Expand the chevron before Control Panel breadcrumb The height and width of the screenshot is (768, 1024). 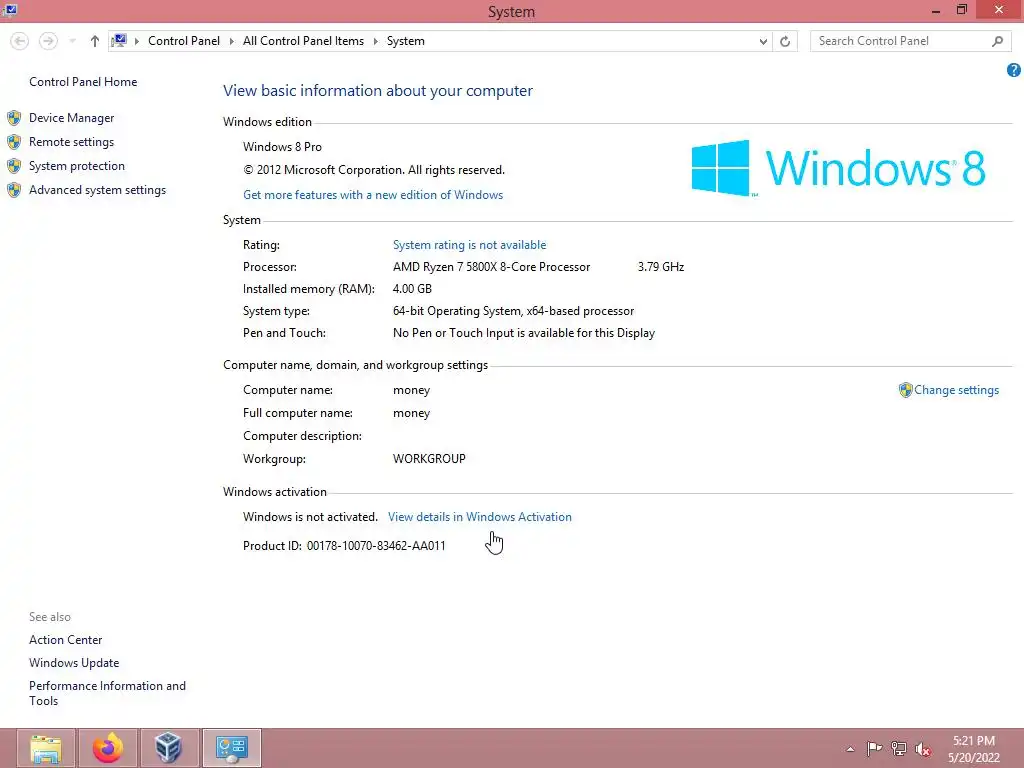(136, 41)
